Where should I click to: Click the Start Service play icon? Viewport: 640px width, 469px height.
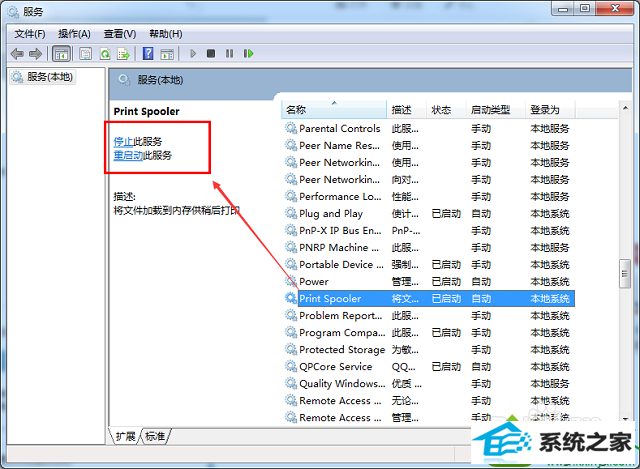coord(193,53)
